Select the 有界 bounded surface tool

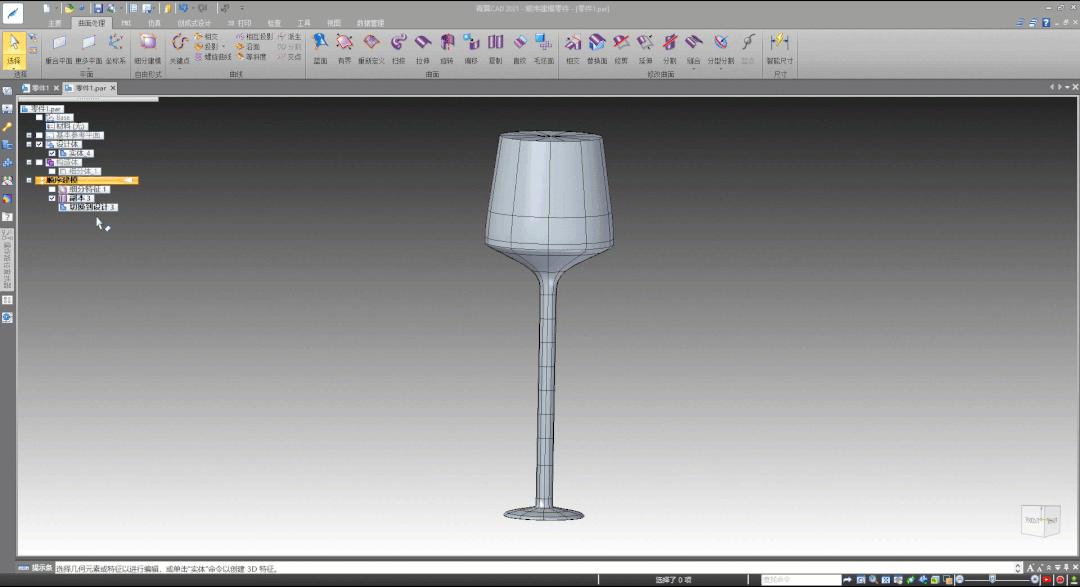click(x=344, y=49)
